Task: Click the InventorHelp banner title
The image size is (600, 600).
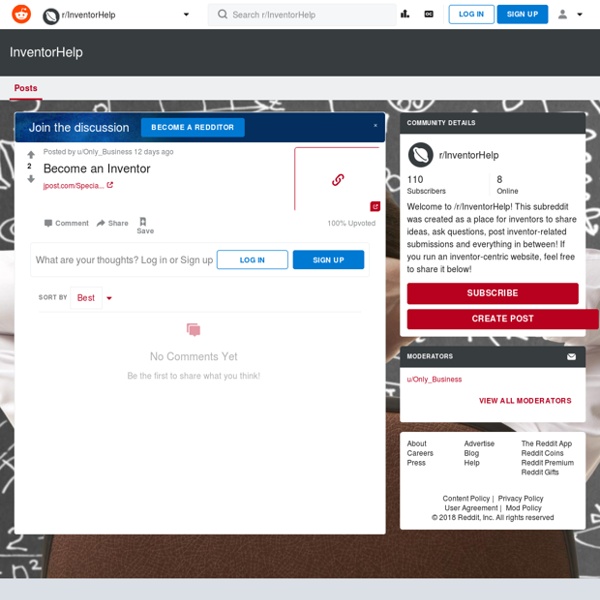Action: pos(46,52)
